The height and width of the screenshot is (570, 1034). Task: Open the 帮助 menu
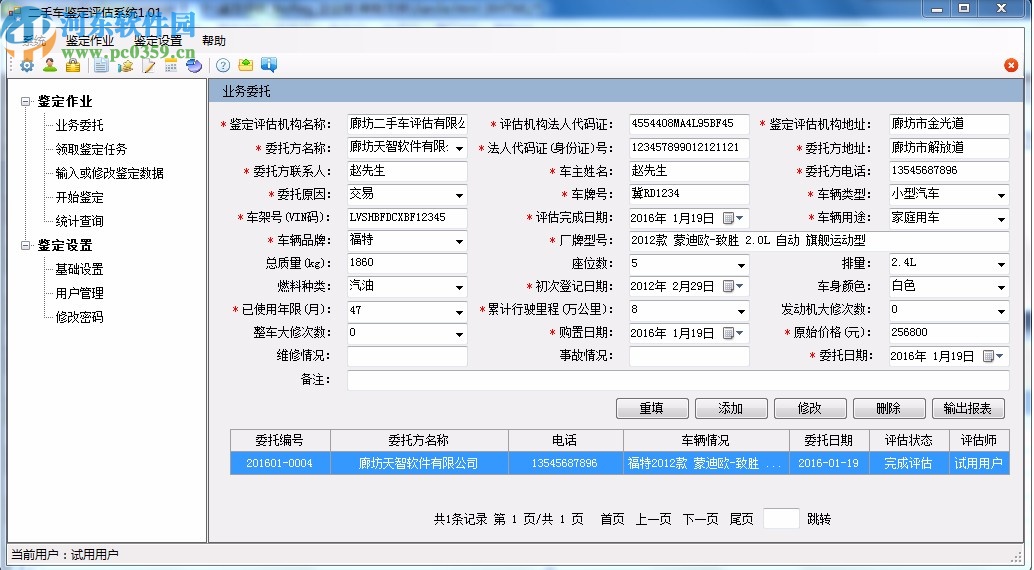tap(214, 41)
